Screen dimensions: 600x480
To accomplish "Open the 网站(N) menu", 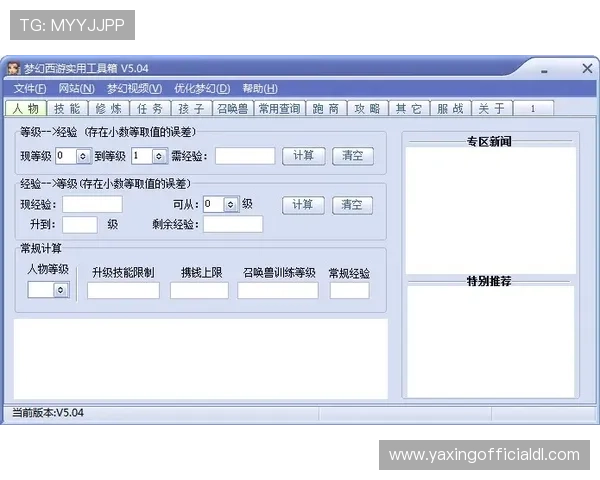I will [x=77, y=89].
